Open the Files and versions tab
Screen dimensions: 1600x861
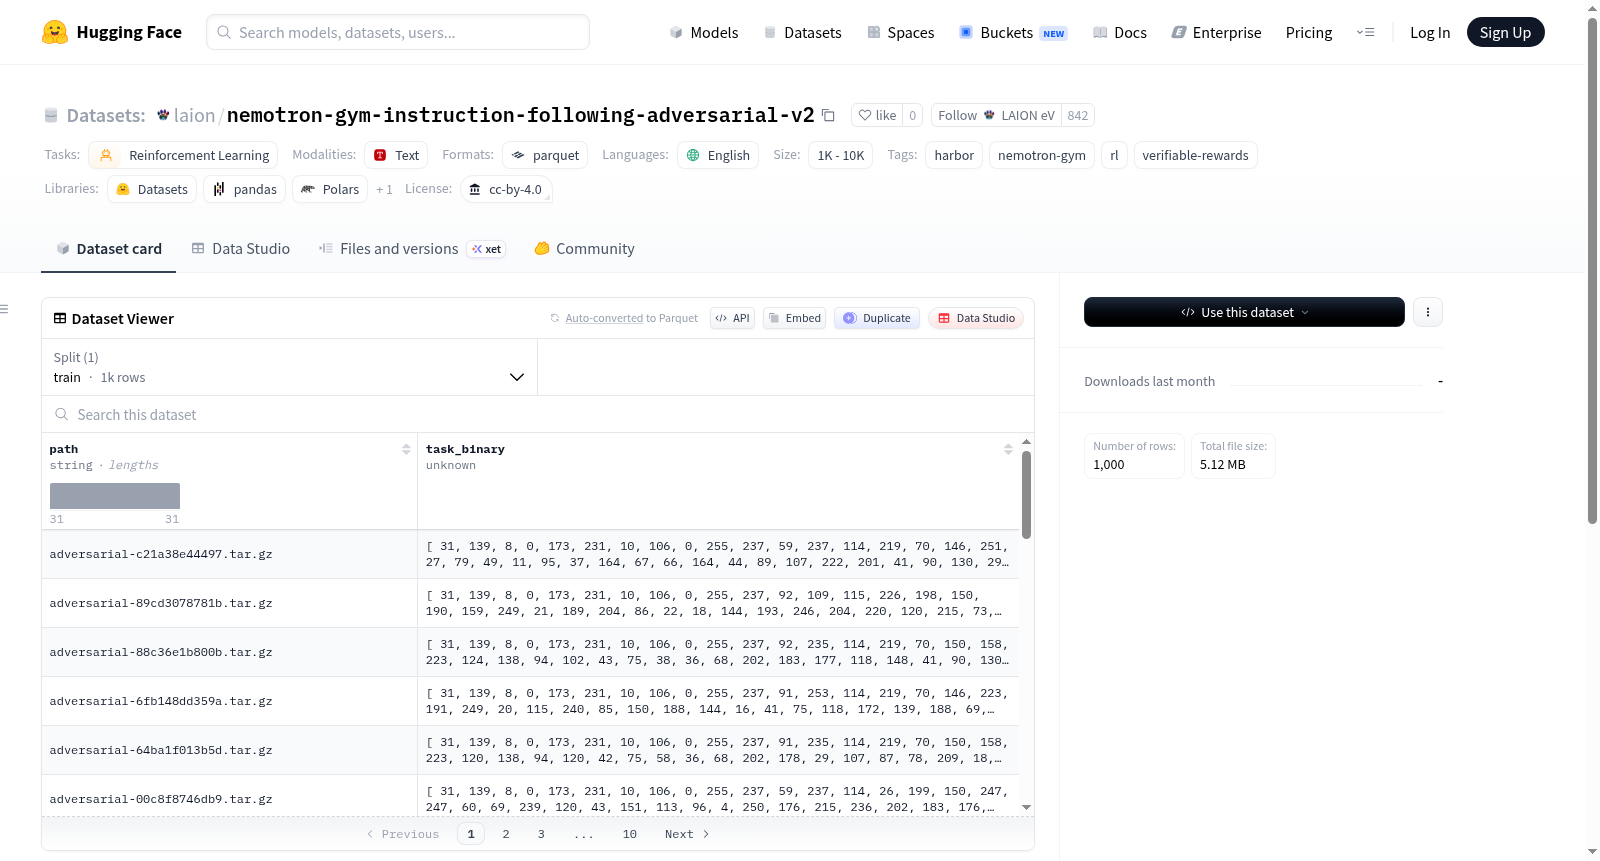pos(411,249)
